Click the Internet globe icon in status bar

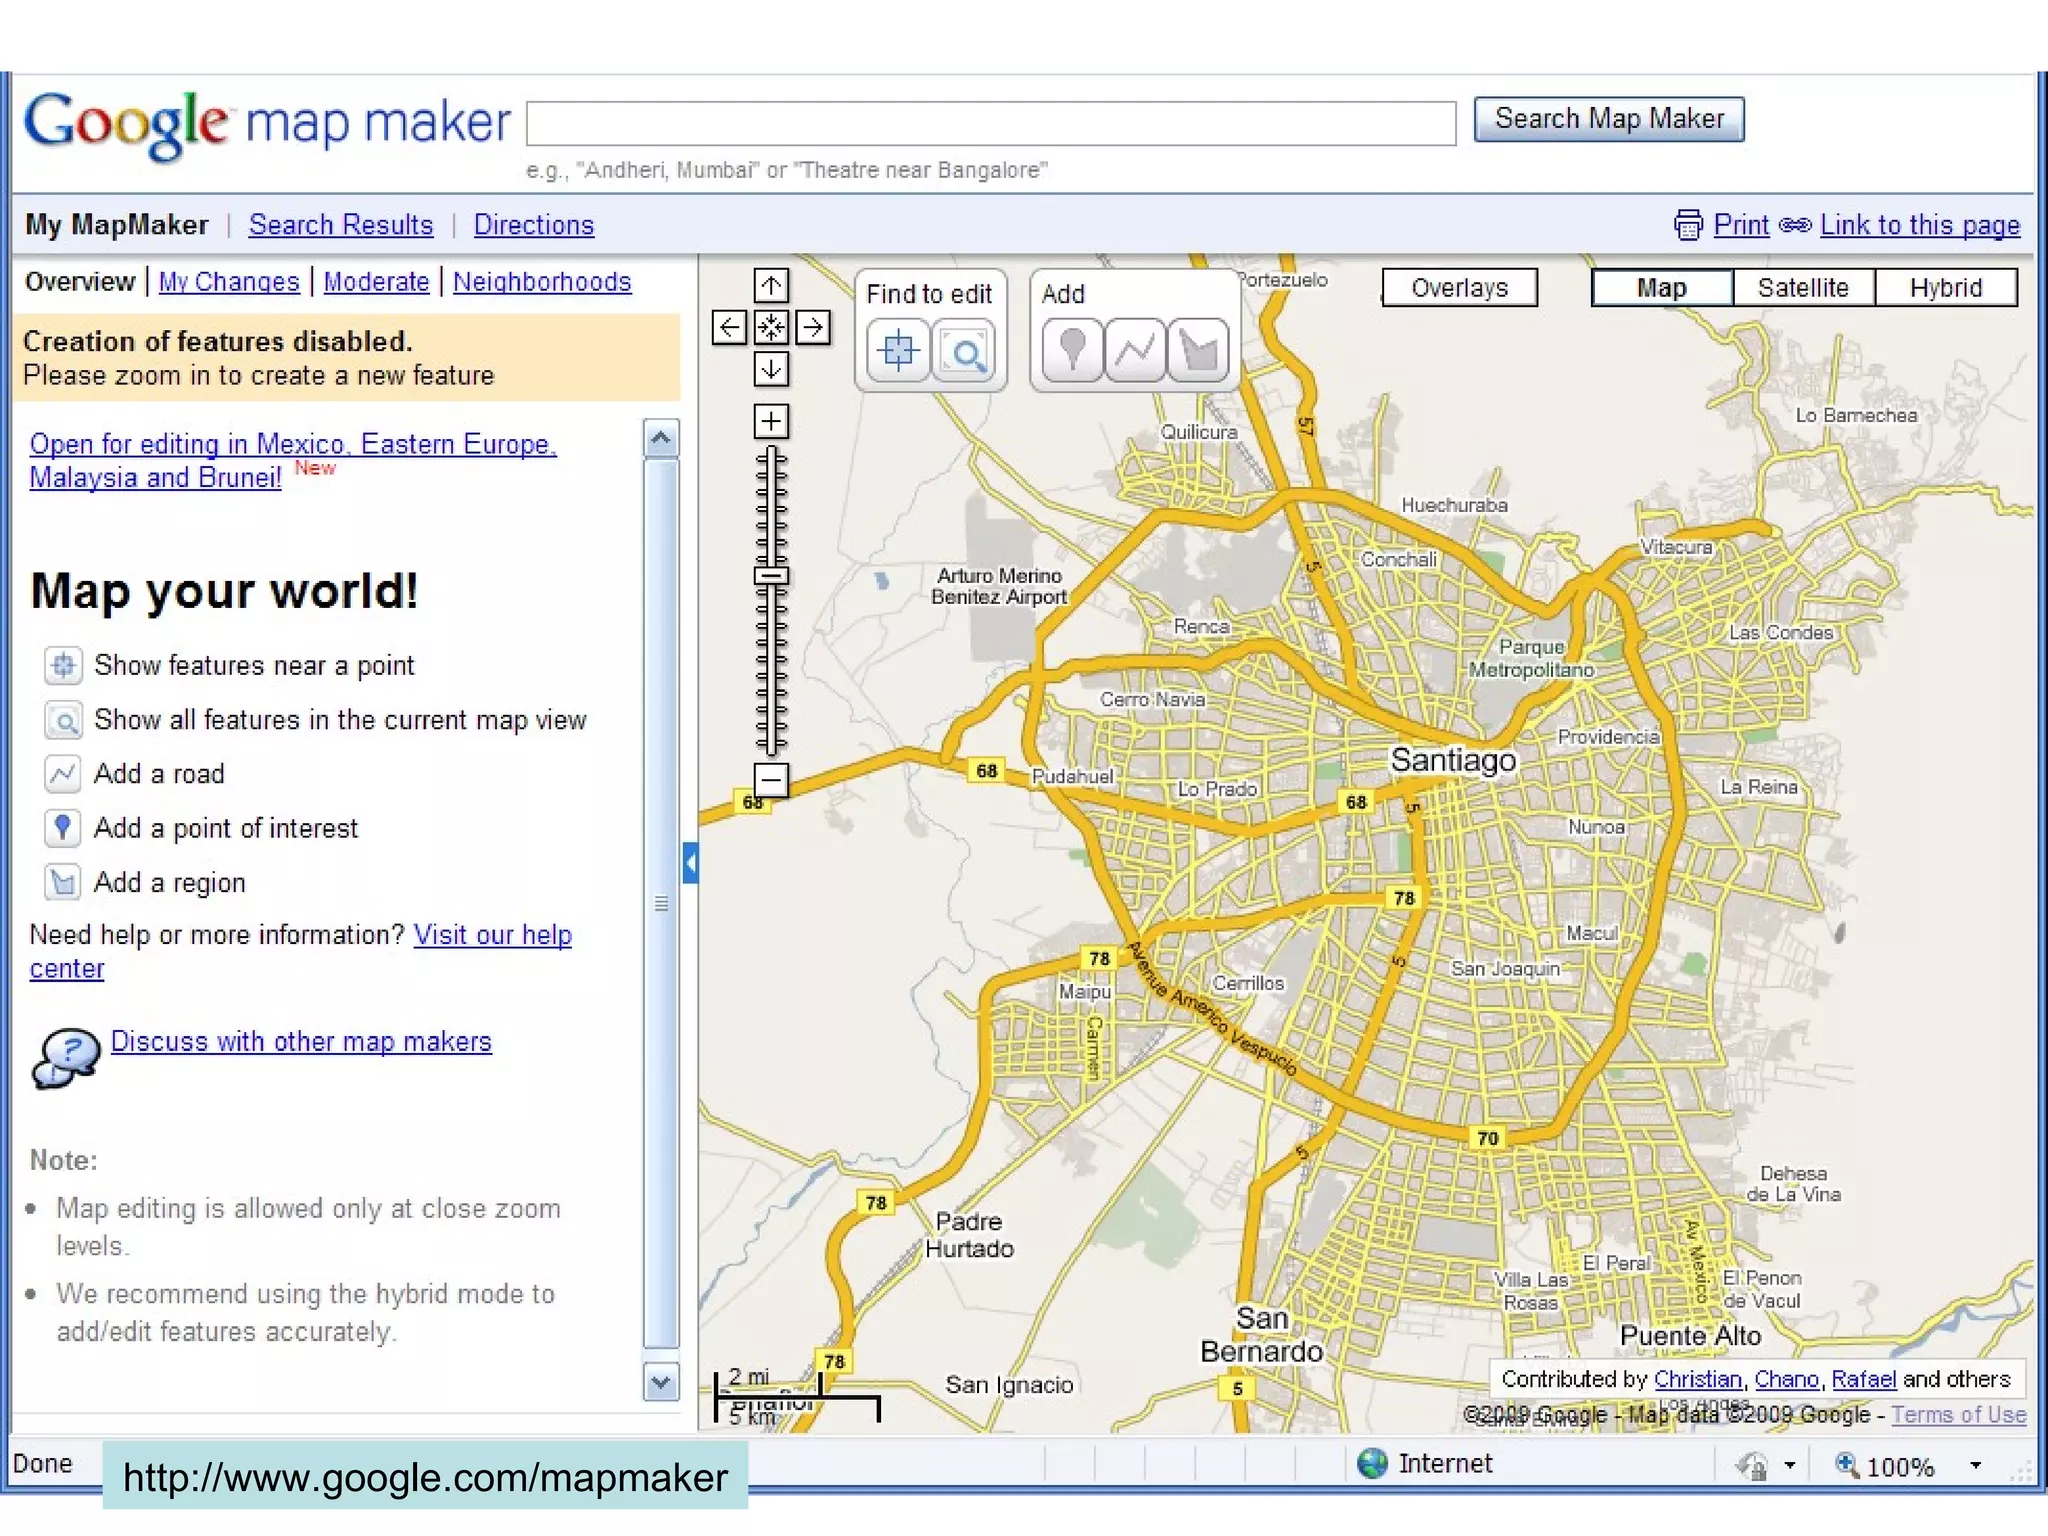click(1372, 1463)
